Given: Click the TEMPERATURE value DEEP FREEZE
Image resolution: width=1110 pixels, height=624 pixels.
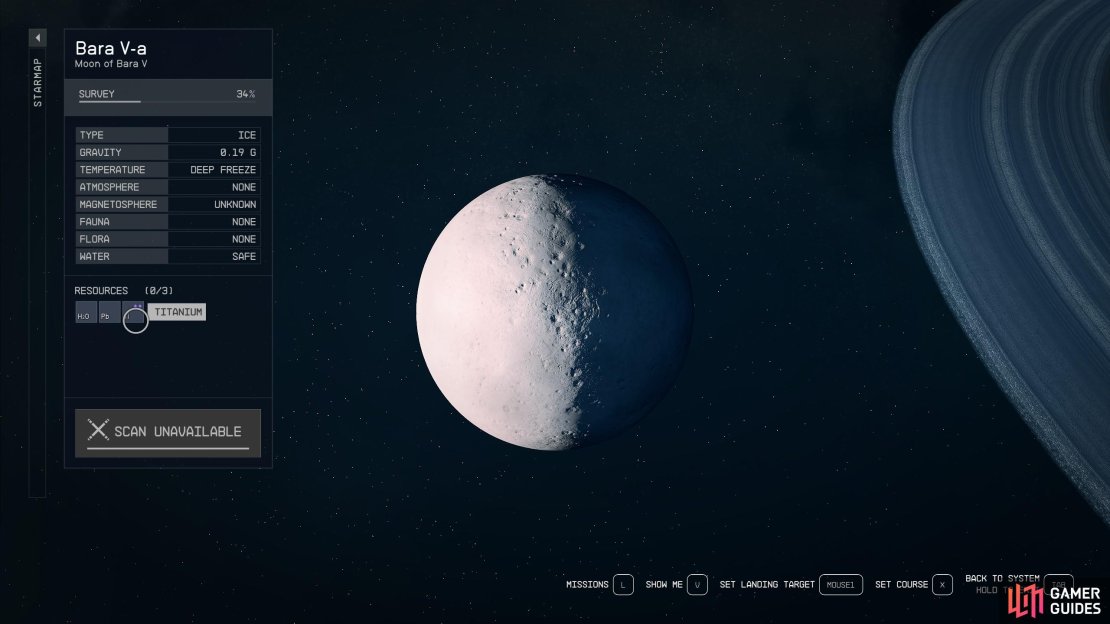Looking at the screenshot, I should 223,170.
